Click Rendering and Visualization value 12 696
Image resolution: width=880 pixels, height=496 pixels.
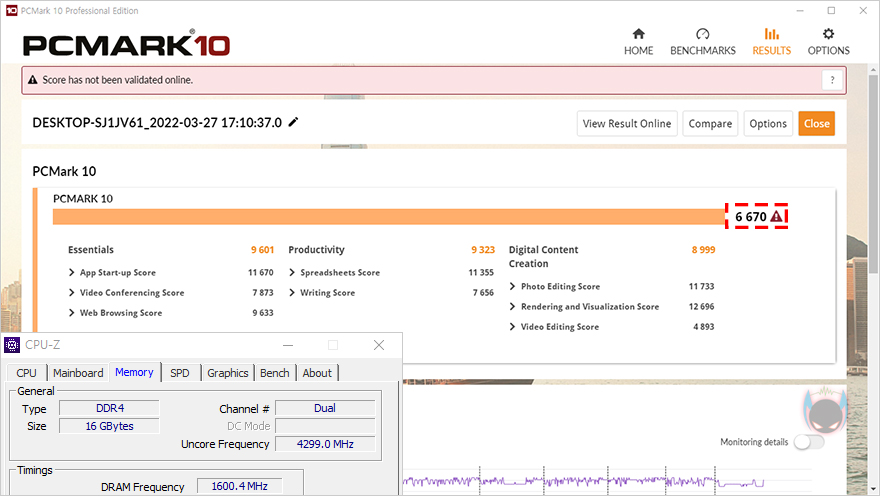pyautogui.click(x=702, y=306)
